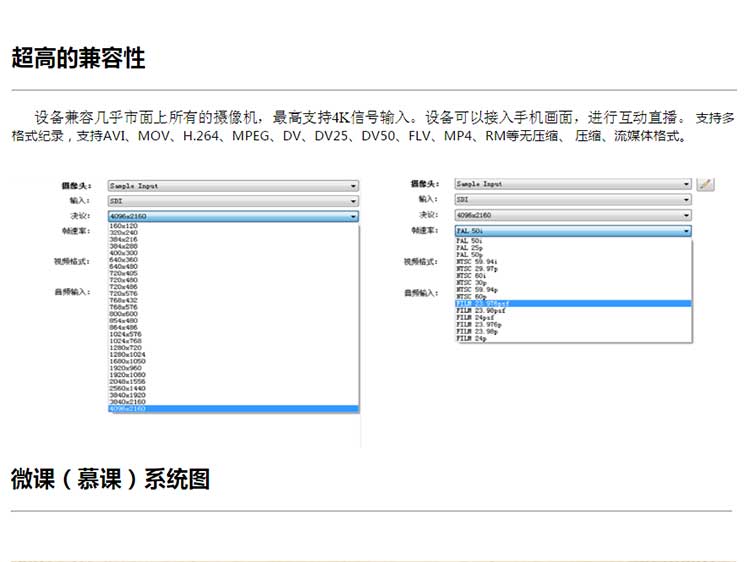Expand the right panel's SDI input dropdown
This screenshot has width=750, height=562.
click(x=572, y=199)
